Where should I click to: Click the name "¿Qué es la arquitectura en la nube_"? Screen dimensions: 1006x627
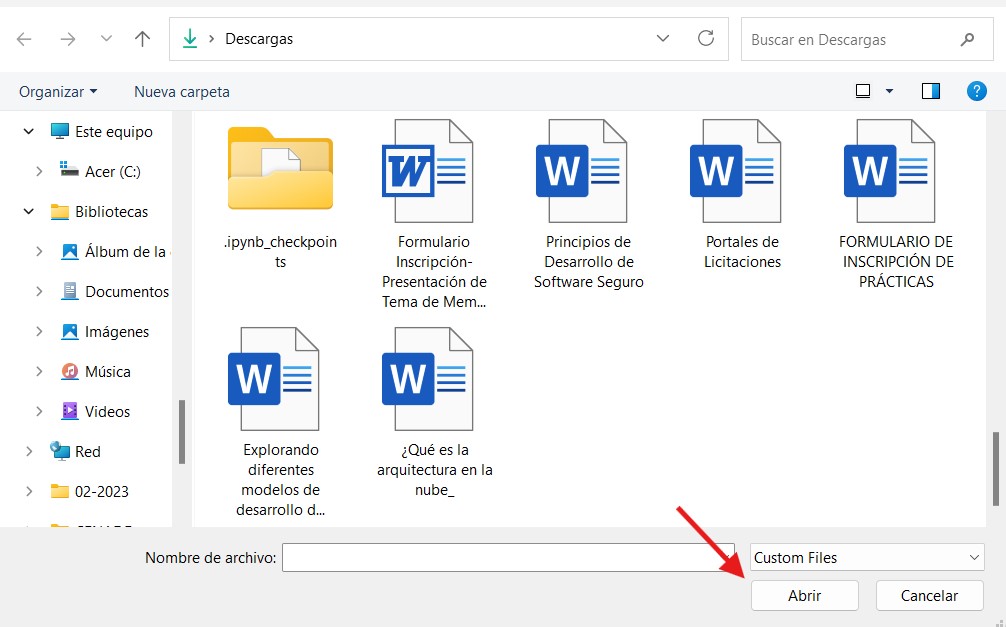click(x=435, y=470)
